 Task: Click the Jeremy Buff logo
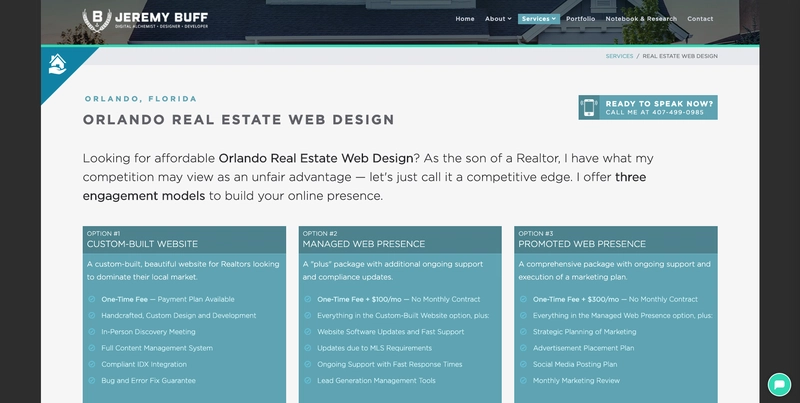pos(145,20)
